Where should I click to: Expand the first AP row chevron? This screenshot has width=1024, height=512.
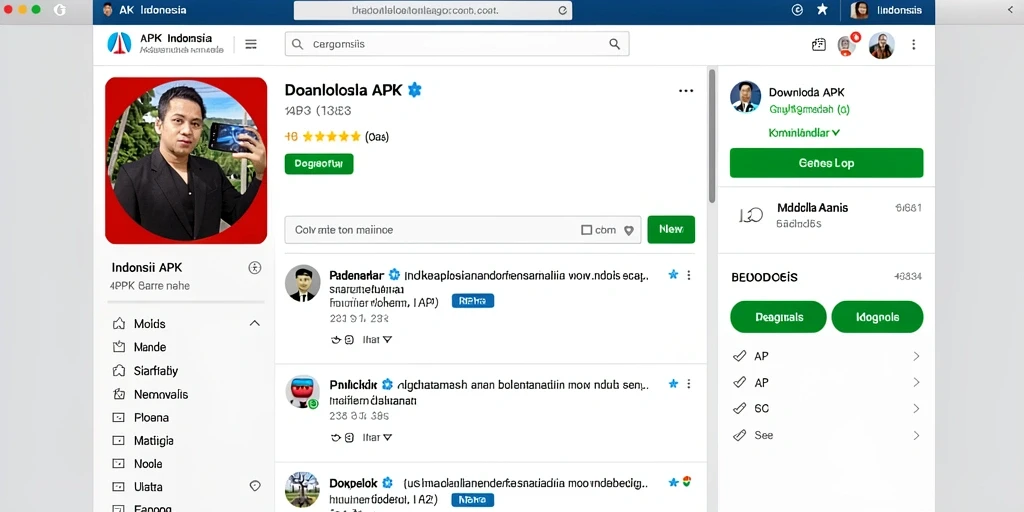point(916,356)
